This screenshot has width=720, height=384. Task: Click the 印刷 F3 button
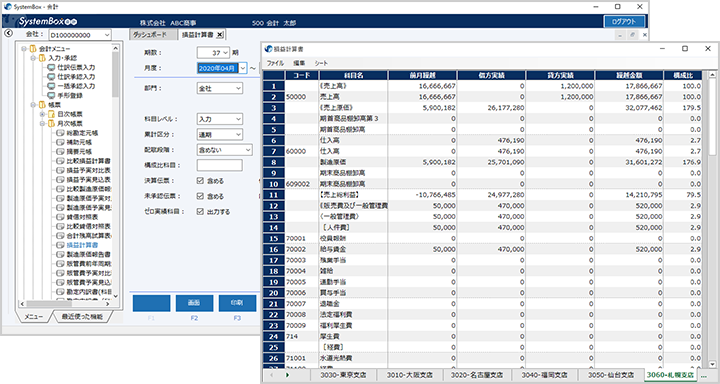tap(237, 303)
